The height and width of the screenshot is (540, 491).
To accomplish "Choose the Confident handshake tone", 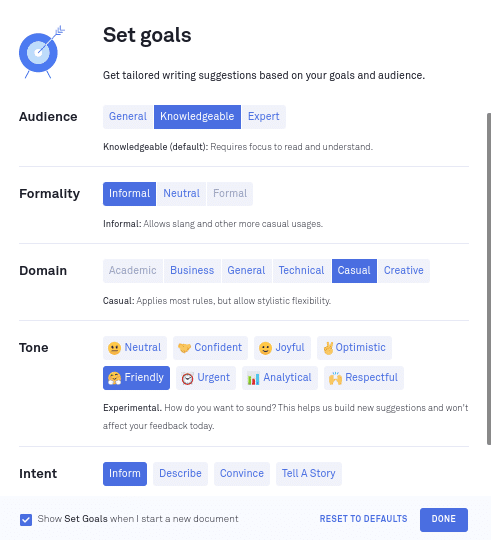I will [210, 348].
